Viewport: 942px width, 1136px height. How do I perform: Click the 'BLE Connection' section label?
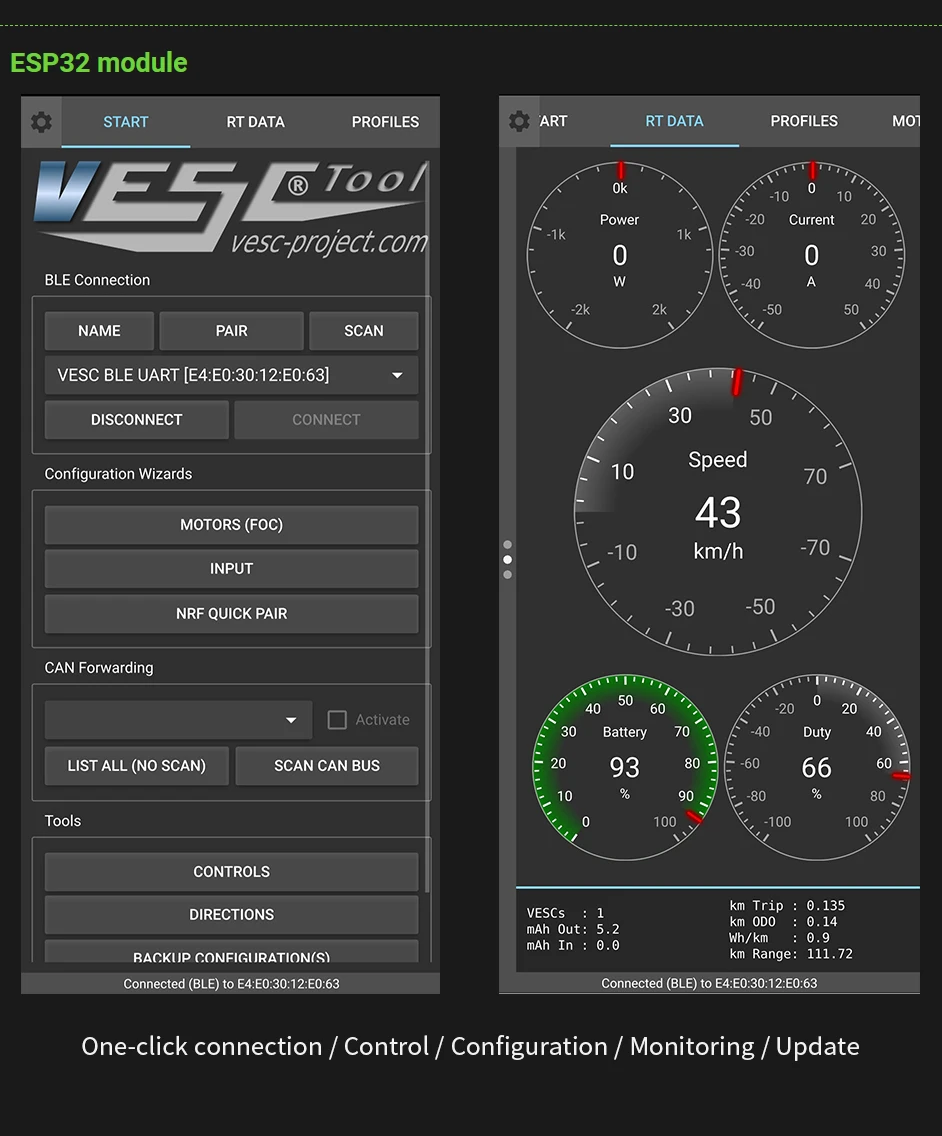(97, 280)
